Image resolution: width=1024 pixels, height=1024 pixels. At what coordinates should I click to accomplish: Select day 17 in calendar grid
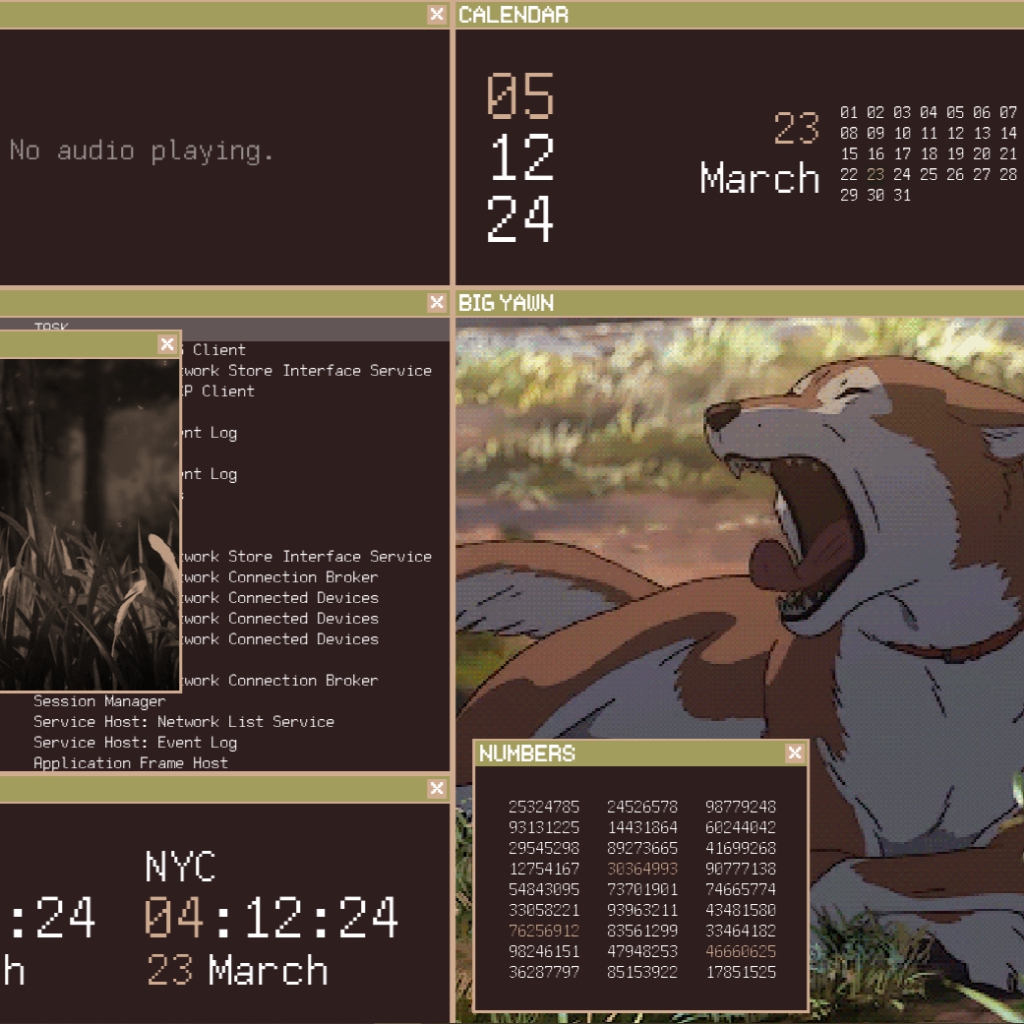tap(903, 154)
